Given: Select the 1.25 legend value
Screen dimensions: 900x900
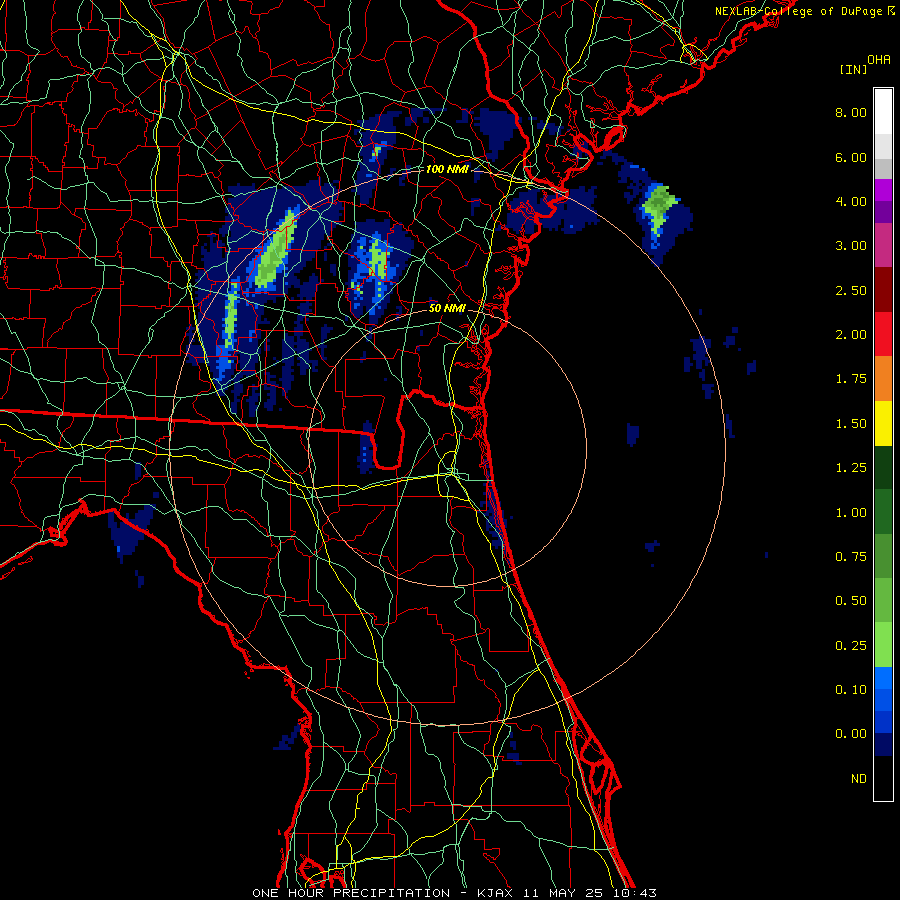Looking at the screenshot, I should (x=851, y=468).
